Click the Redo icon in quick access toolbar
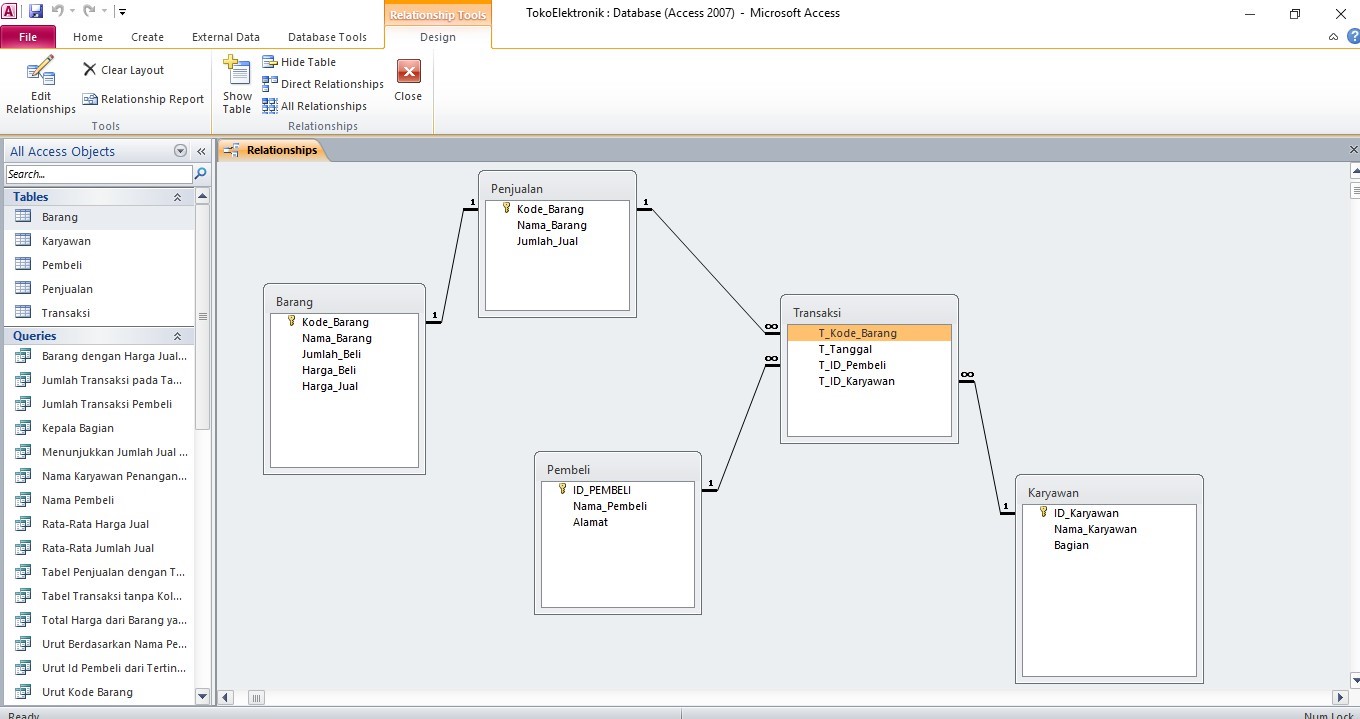The height and width of the screenshot is (719, 1360). (x=89, y=12)
